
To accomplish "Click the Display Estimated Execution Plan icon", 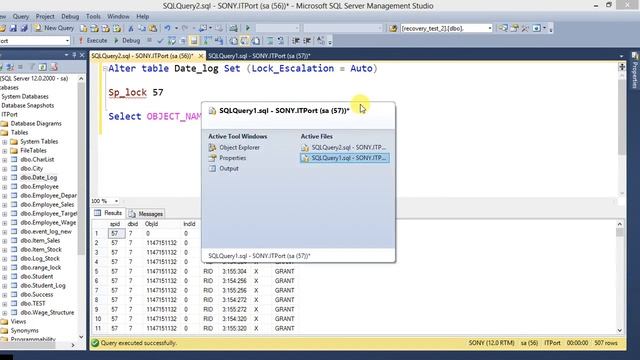I will pyautogui.click(x=172, y=40).
